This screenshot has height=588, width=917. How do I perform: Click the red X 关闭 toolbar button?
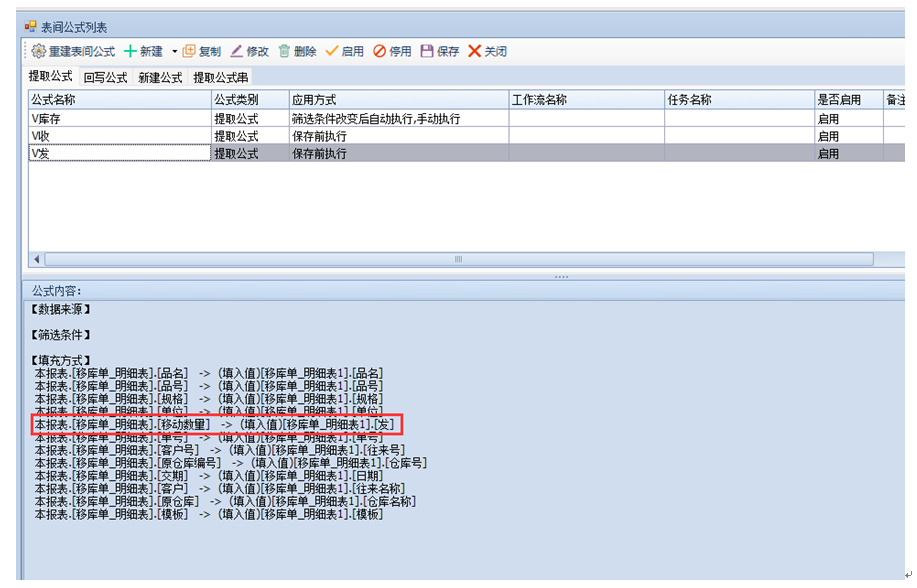pos(487,51)
